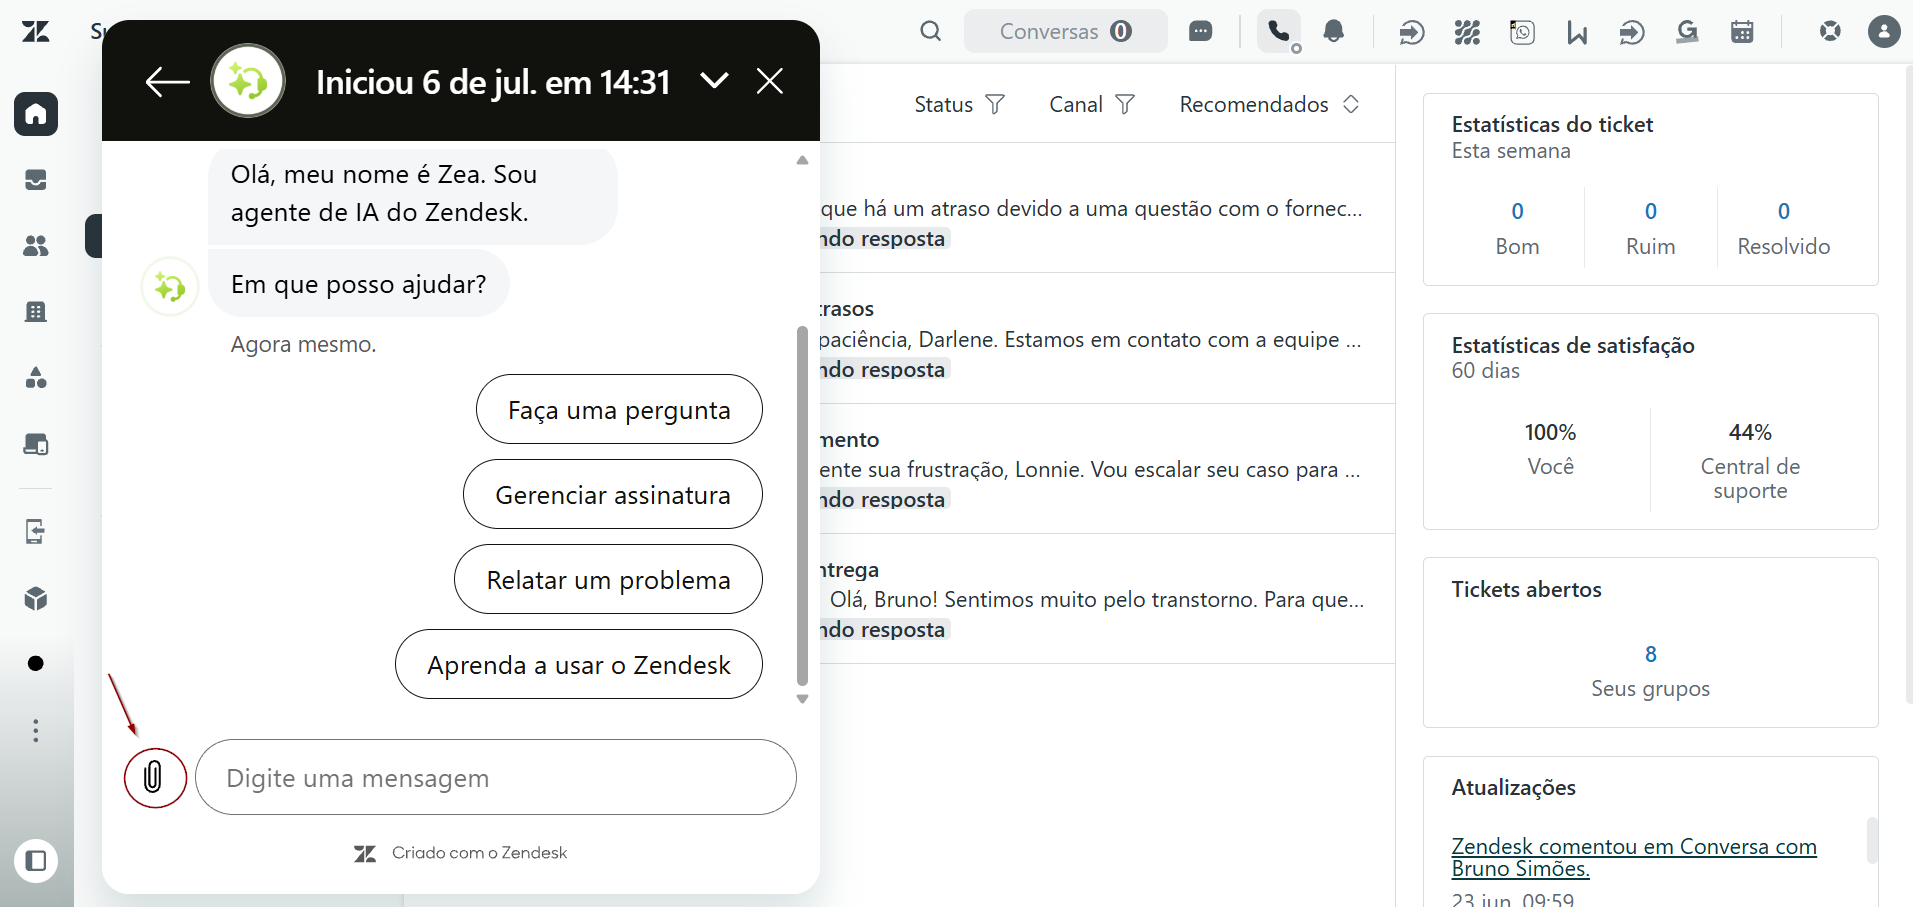
Task: Click the chat conversation scrollbar thumb
Action: click(x=802, y=505)
